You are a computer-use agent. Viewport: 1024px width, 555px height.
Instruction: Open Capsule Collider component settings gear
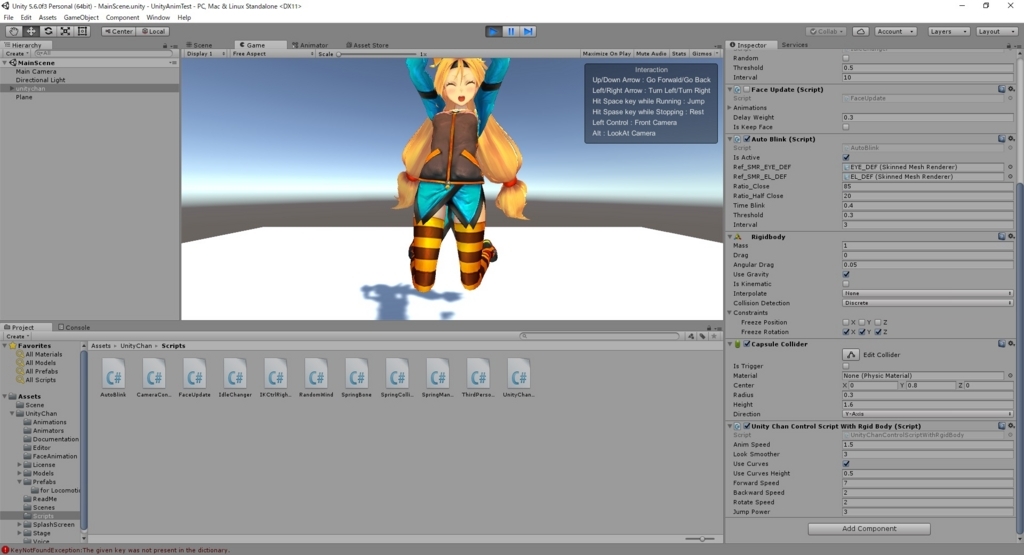(1011, 344)
